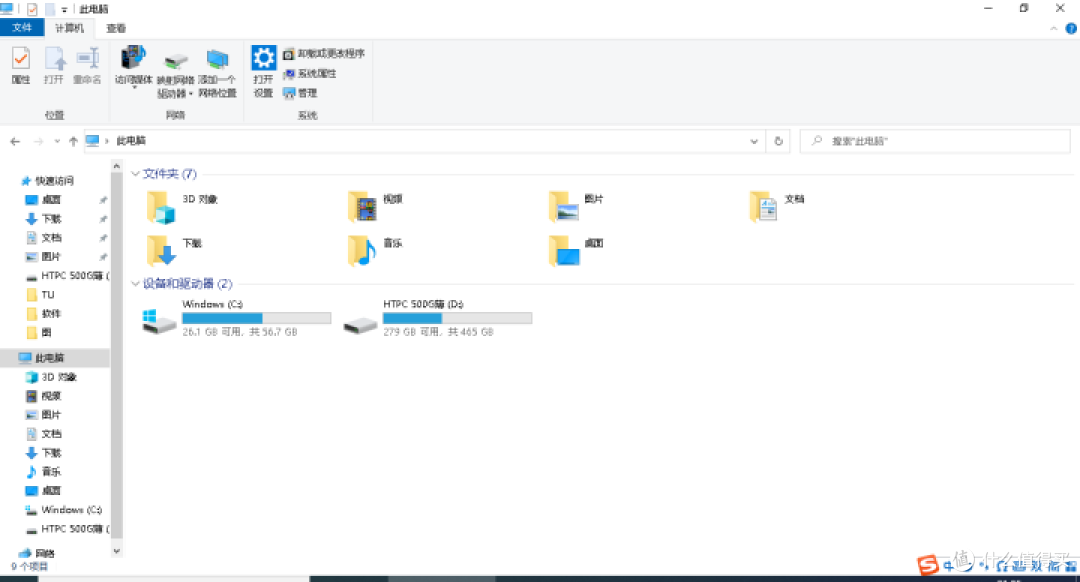Select 音乐 in the sidebar tree
1080x582 pixels.
coord(44,472)
